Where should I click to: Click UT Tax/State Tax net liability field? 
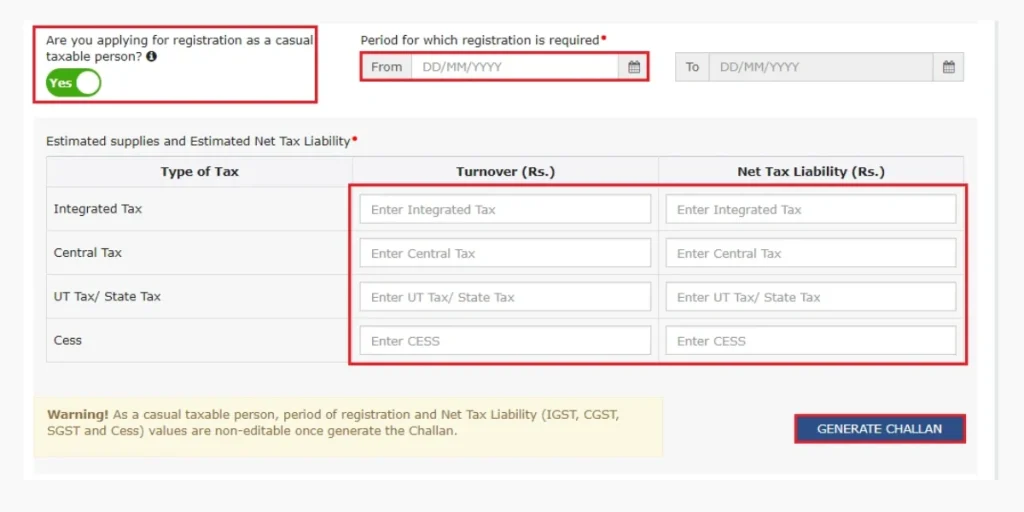tap(810, 297)
